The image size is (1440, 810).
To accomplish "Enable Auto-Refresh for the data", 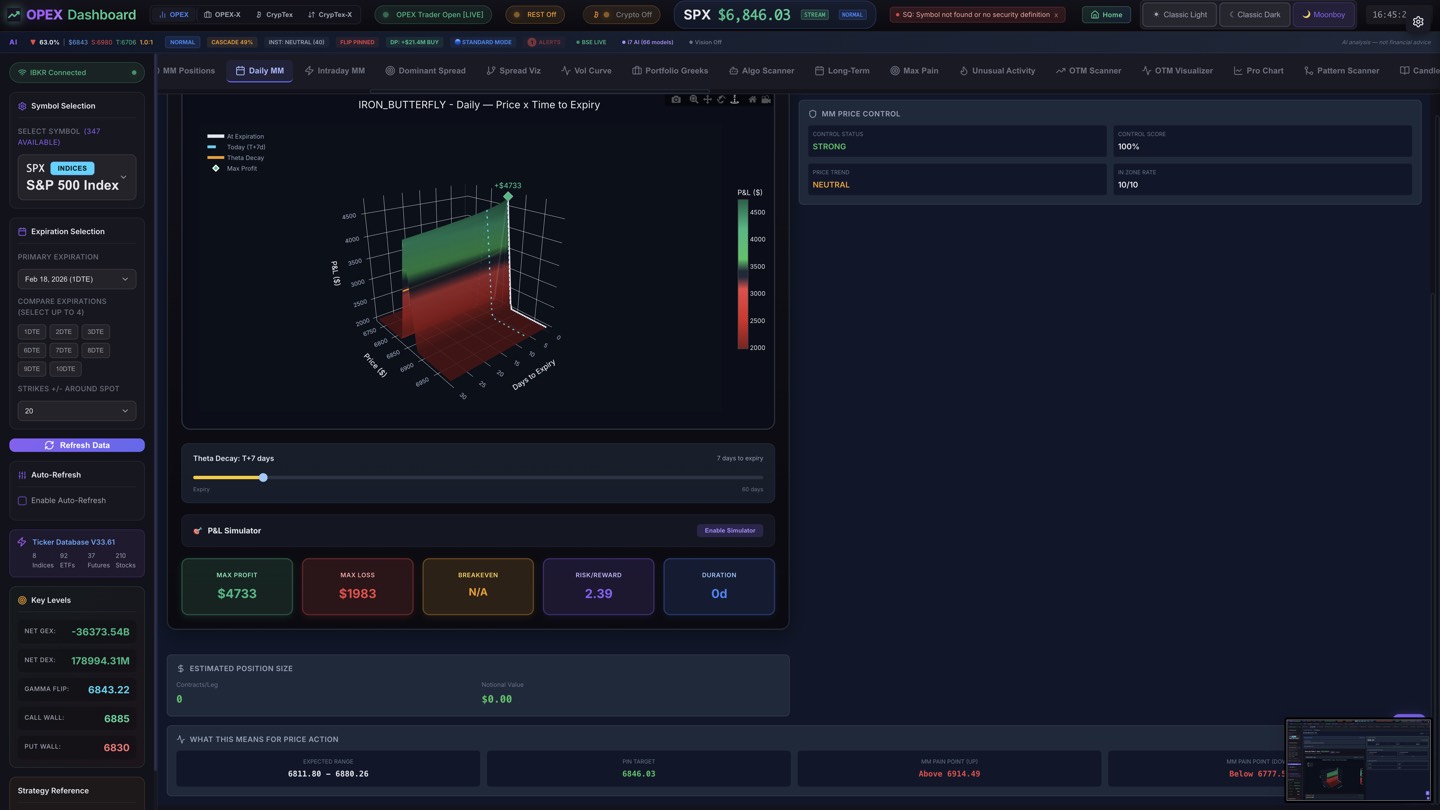I will pyautogui.click(x=22, y=500).
